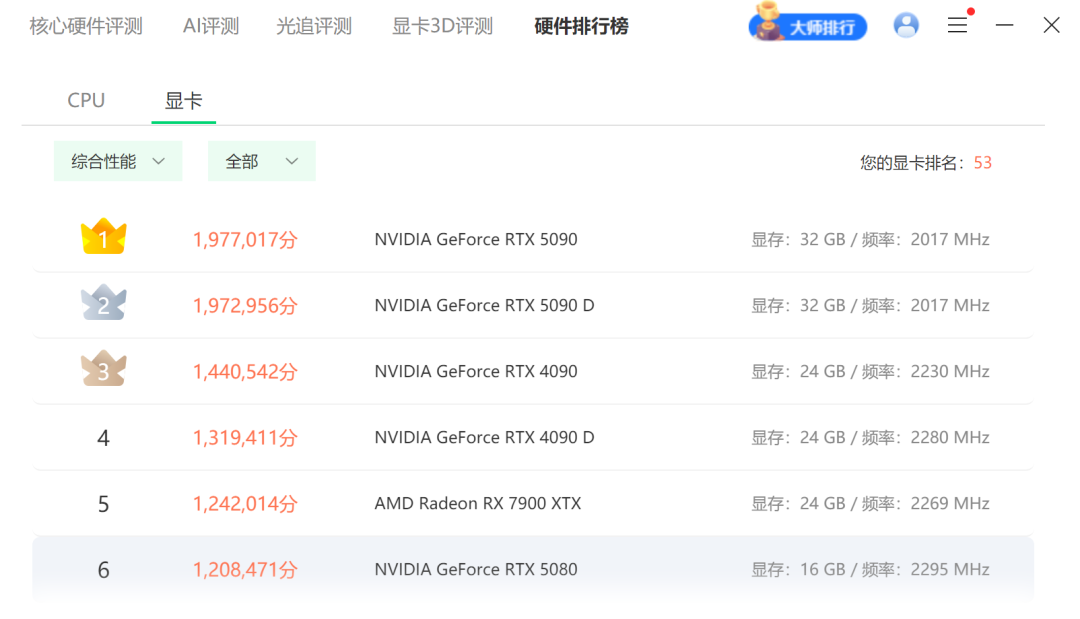Click the bronze rank 3 crown icon
The height and width of the screenshot is (619, 1080).
click(x=103, y=368)
